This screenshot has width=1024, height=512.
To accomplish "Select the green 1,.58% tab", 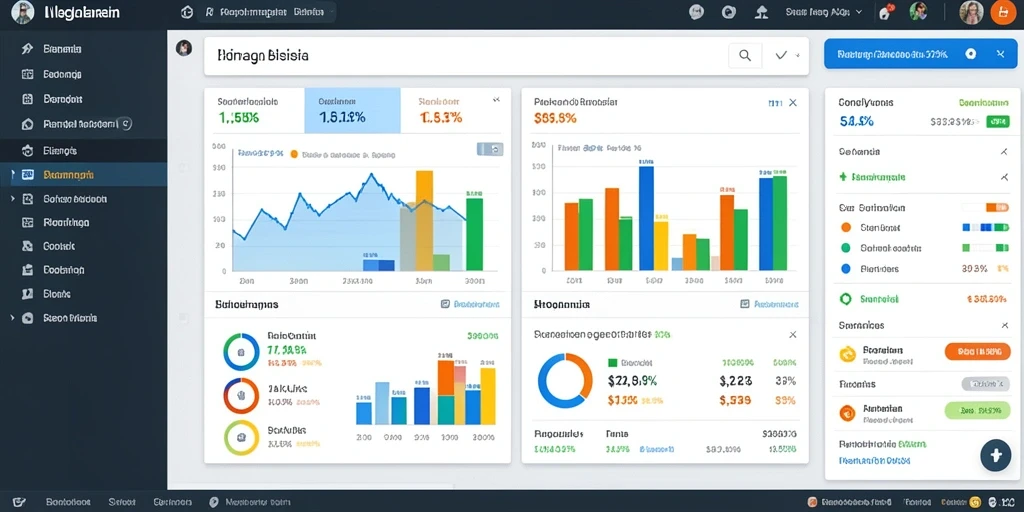I will pyautogui.click(x=255, y=110).
